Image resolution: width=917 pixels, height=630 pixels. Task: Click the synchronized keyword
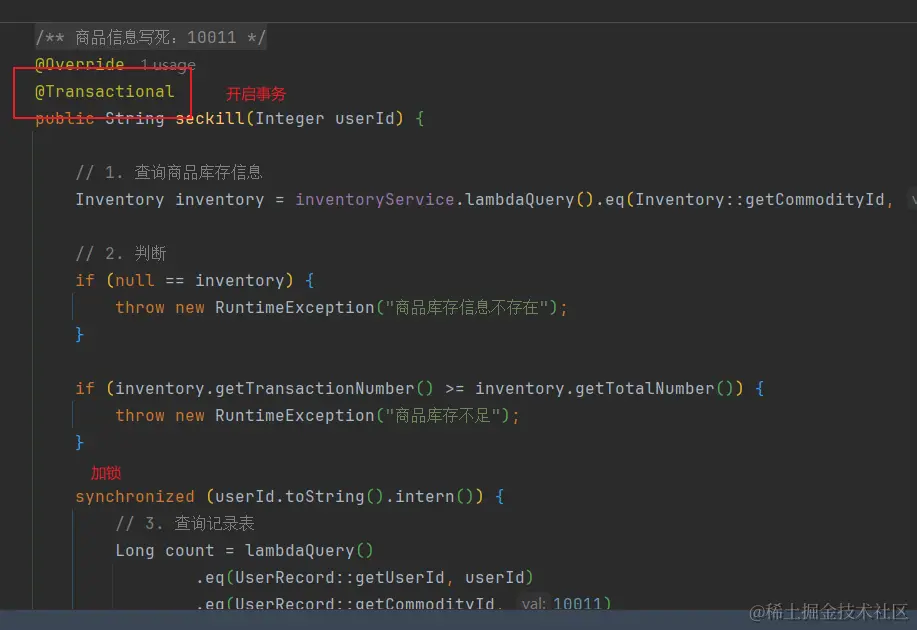(x=135, y=496)
